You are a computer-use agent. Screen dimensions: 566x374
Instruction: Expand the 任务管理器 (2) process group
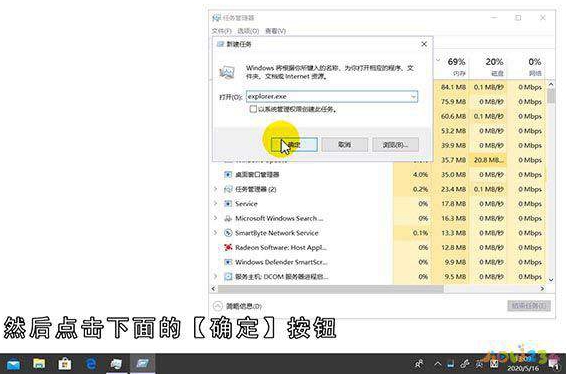coord(215,189)
